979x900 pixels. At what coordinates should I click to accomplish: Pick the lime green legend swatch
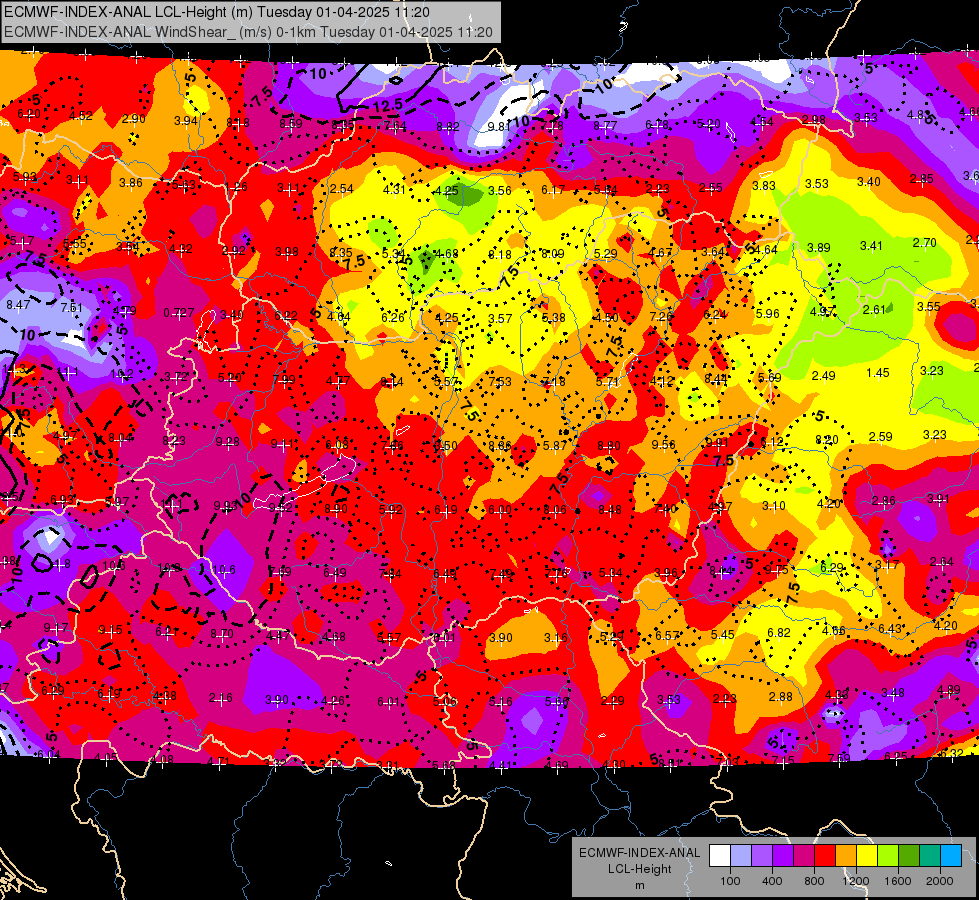(x=888, y=856)
